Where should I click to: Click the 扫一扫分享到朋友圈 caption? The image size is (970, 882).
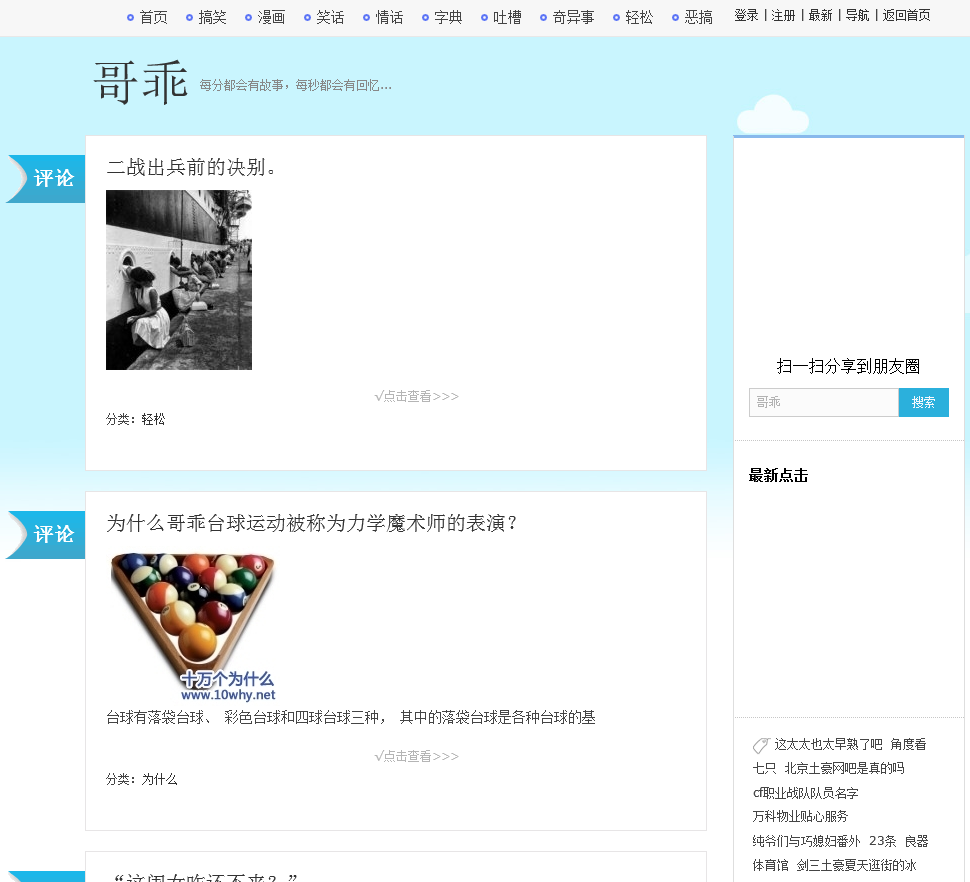pos(848,366)
